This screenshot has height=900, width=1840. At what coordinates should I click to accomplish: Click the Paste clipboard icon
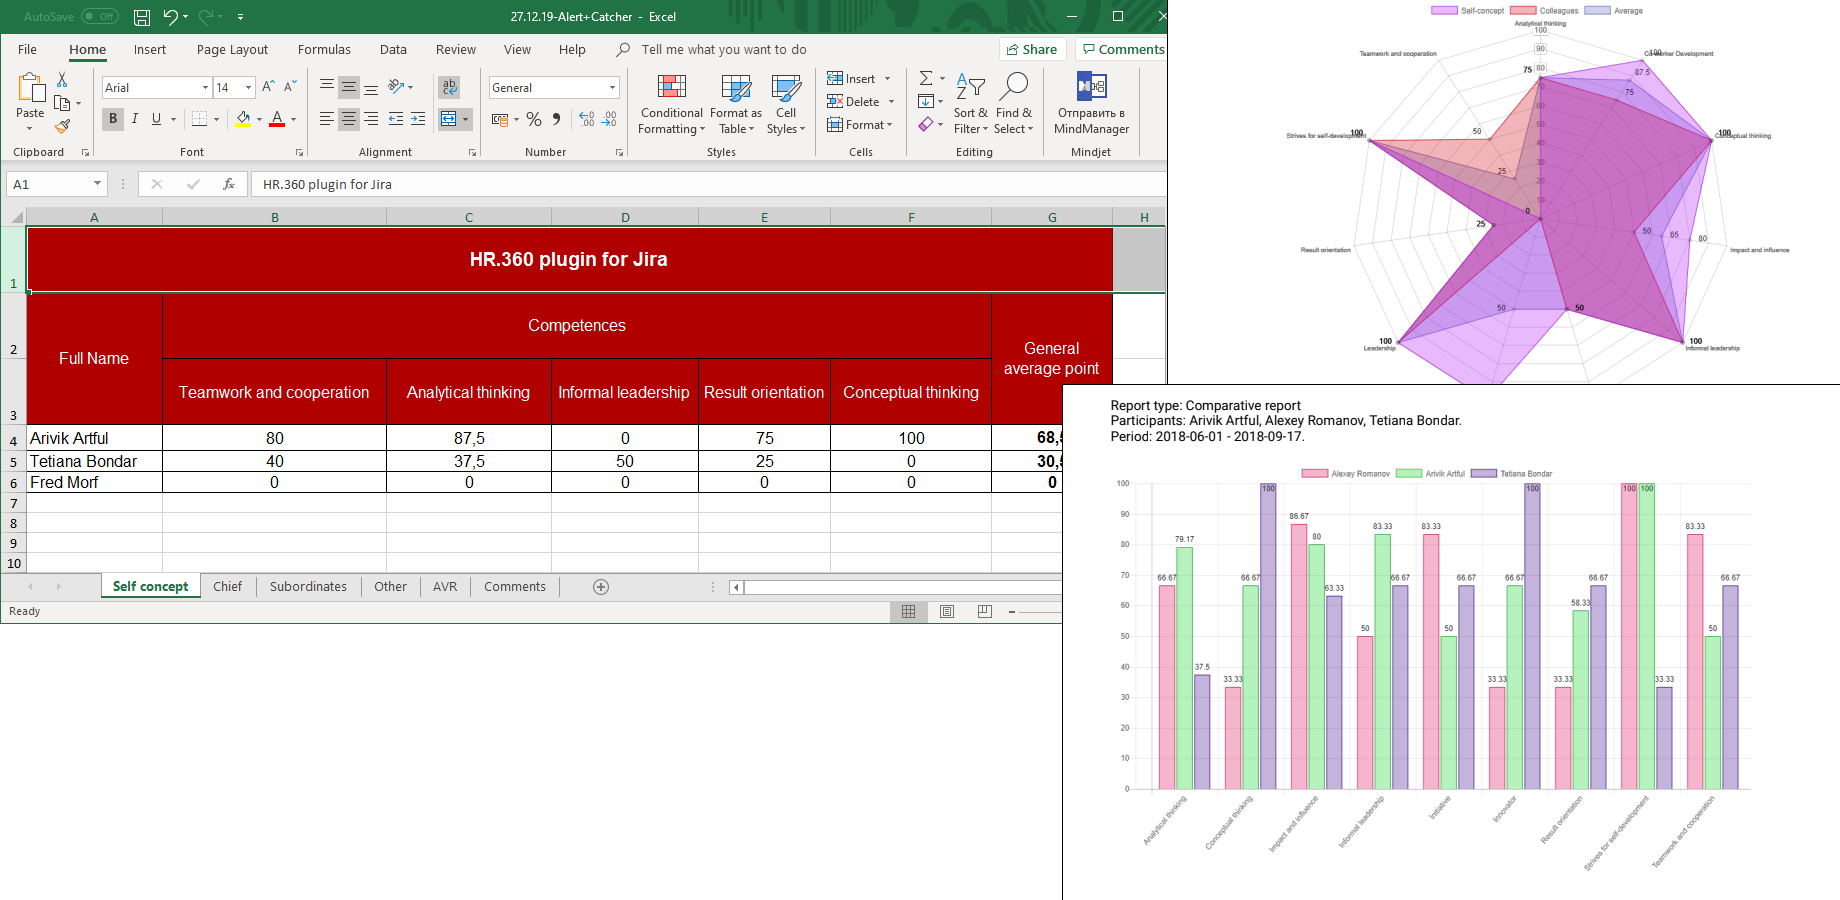point(30,90)
